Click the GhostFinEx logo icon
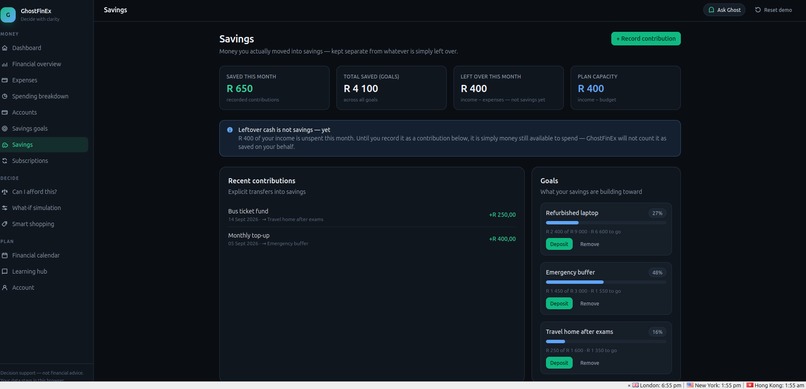 tap(8, 15)
